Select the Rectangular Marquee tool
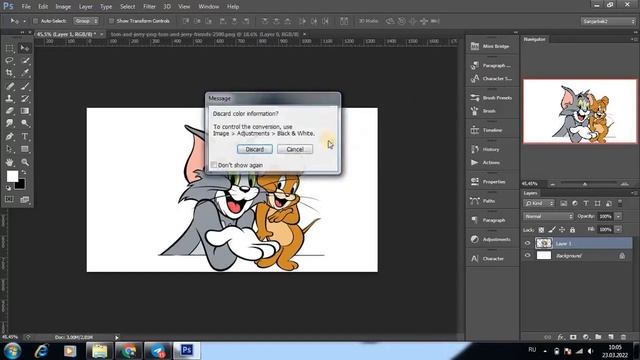The height and width of the screenshot is (360, 640). (9, 48)
